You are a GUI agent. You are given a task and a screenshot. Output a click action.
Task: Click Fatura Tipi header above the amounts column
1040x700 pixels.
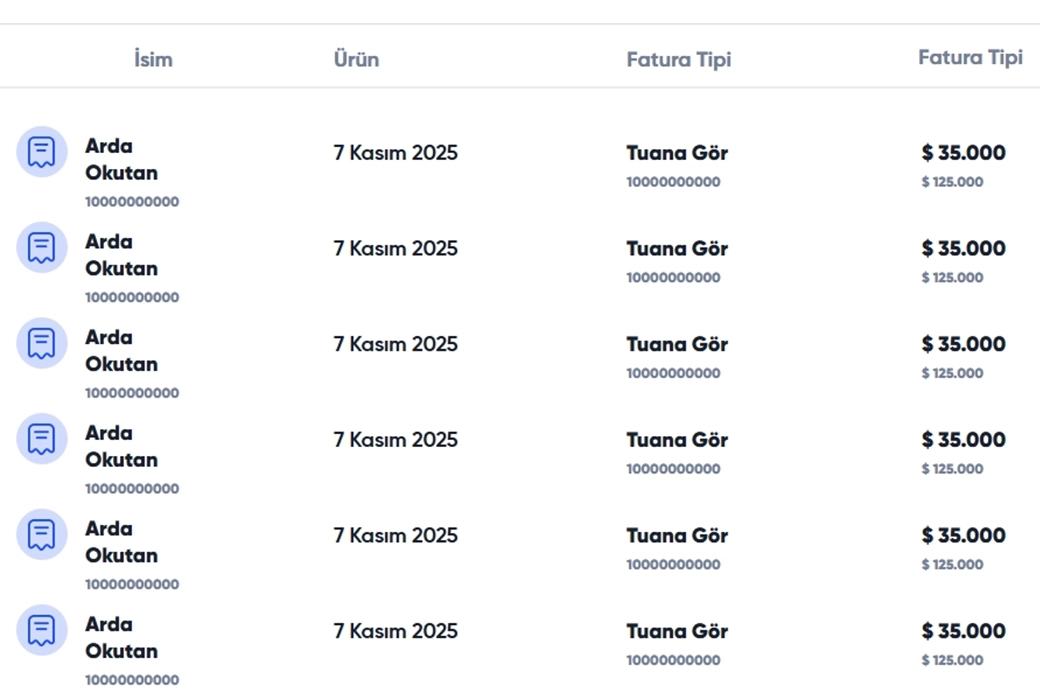tap(970, 57)
